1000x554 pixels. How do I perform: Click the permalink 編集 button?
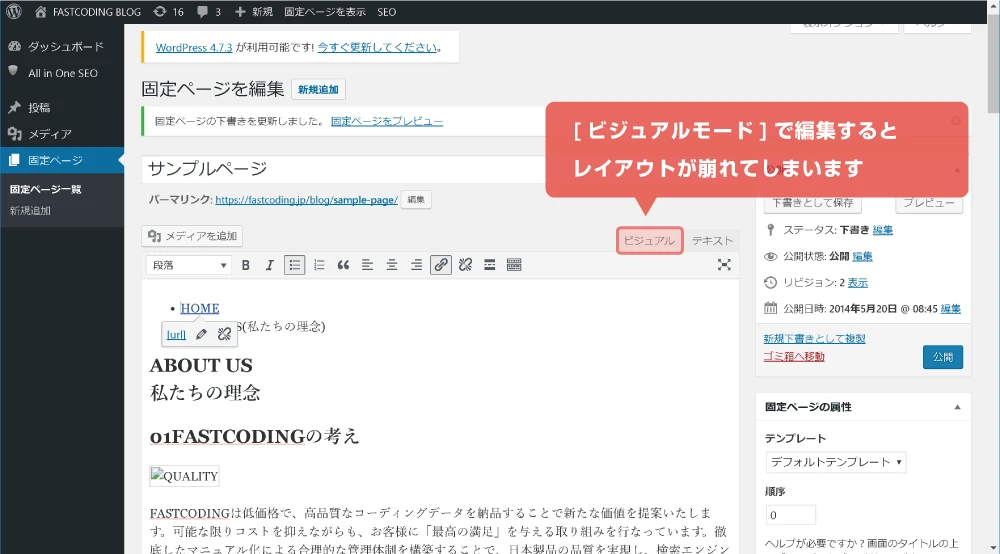click(x=416, y=200)
